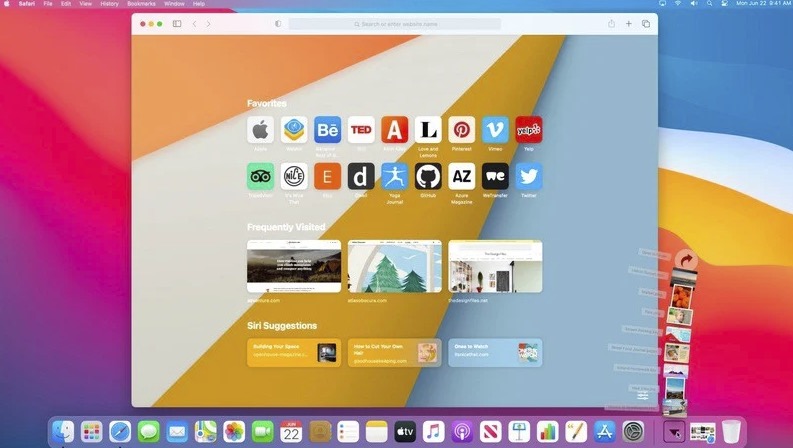
Task: Open the App Store from the Dock
Action: pyautogui.click(x=604, y=432)
